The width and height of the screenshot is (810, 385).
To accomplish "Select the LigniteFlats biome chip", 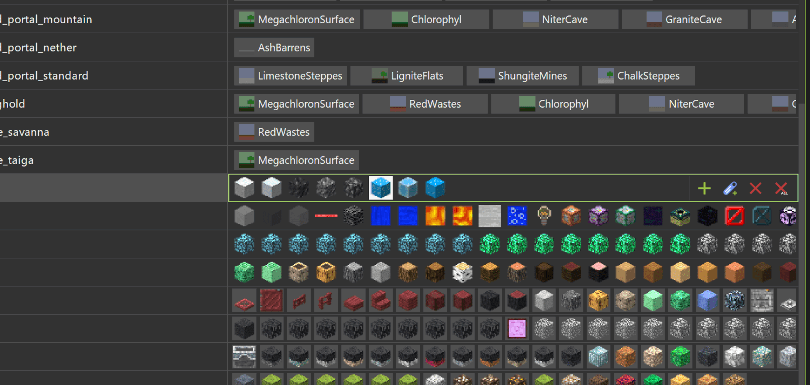I will tap(407, 76).
